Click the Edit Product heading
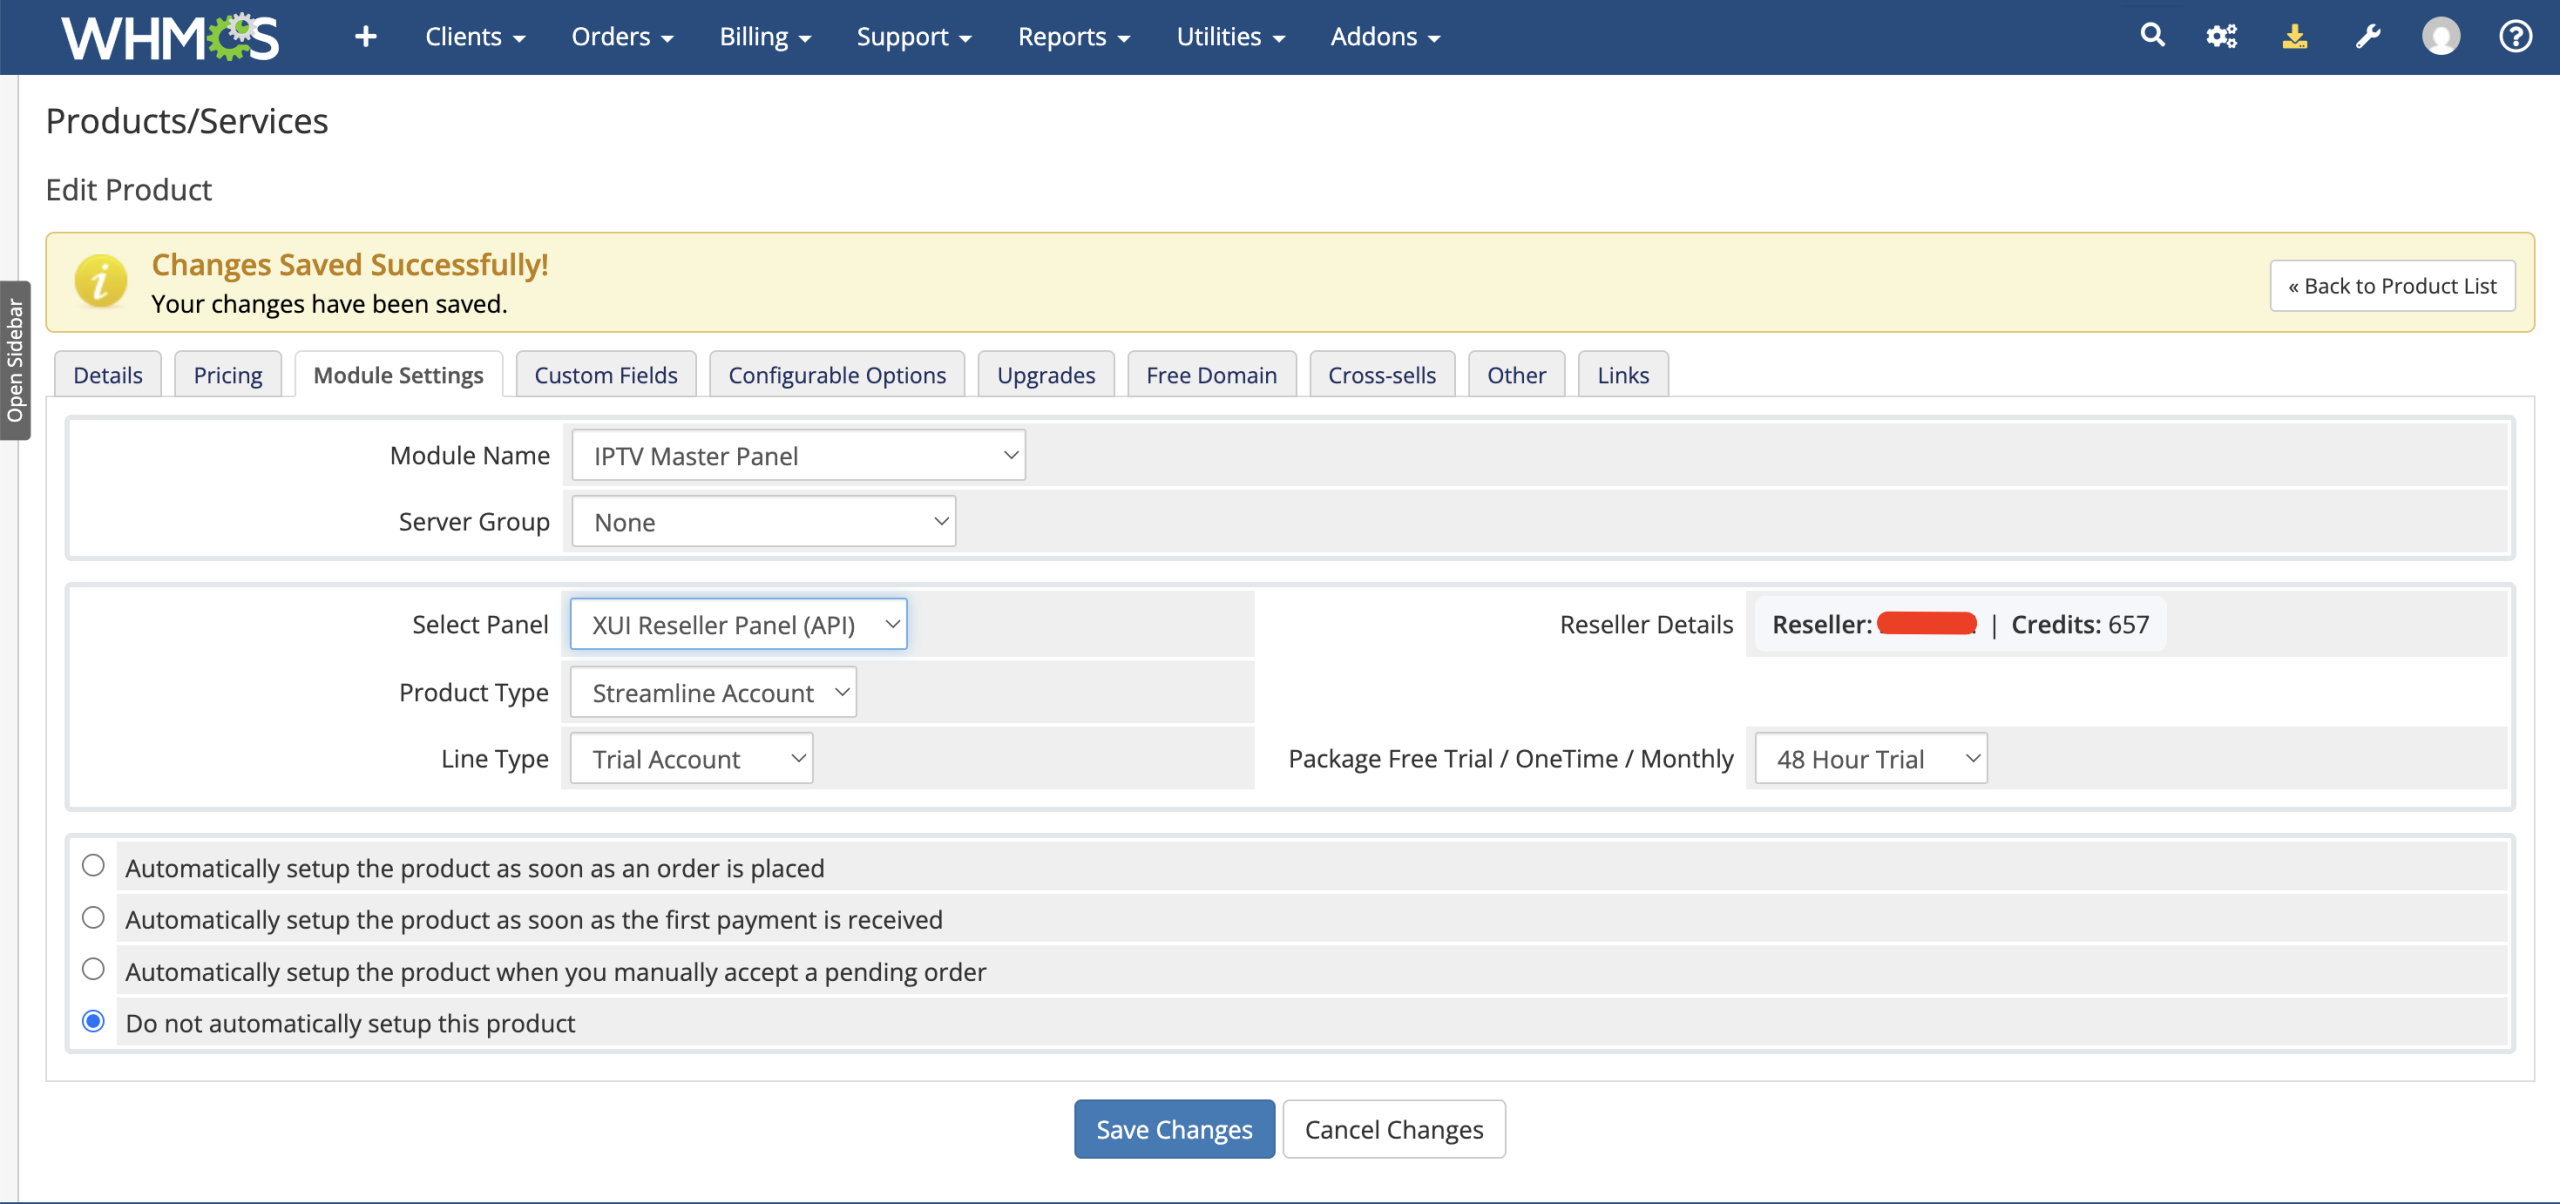Image resolution: width=2560 pixels, height=1204 pixels. (x=129, y=190)
